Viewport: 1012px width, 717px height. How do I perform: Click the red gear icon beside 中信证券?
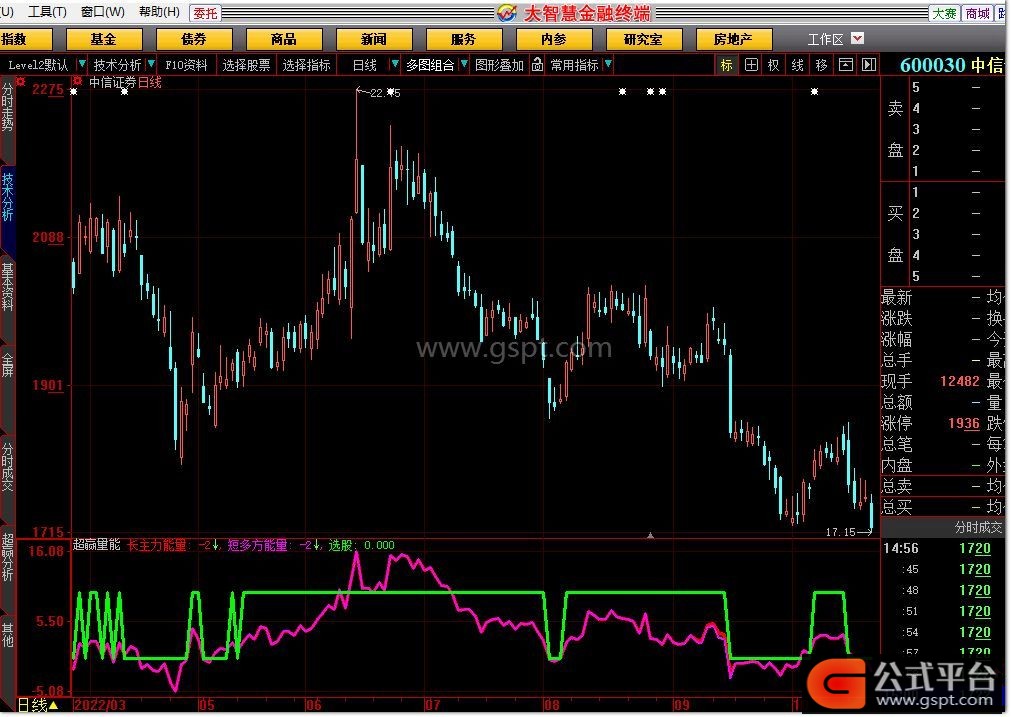(77, 81)
